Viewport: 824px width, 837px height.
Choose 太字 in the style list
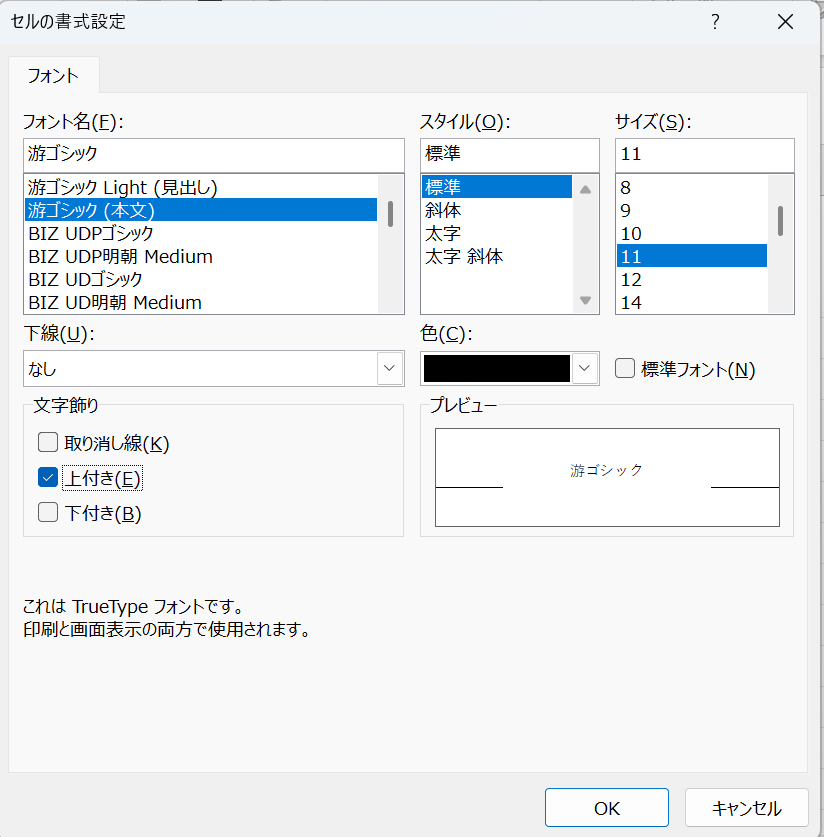coord(444,233)
